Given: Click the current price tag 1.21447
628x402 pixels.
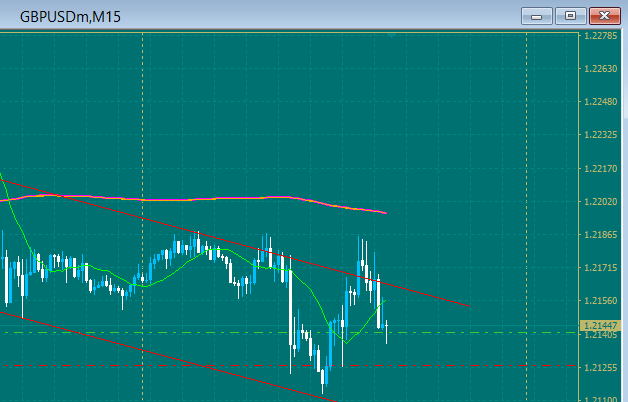Looking at the screenshot, I should click(x=603, y=326).
